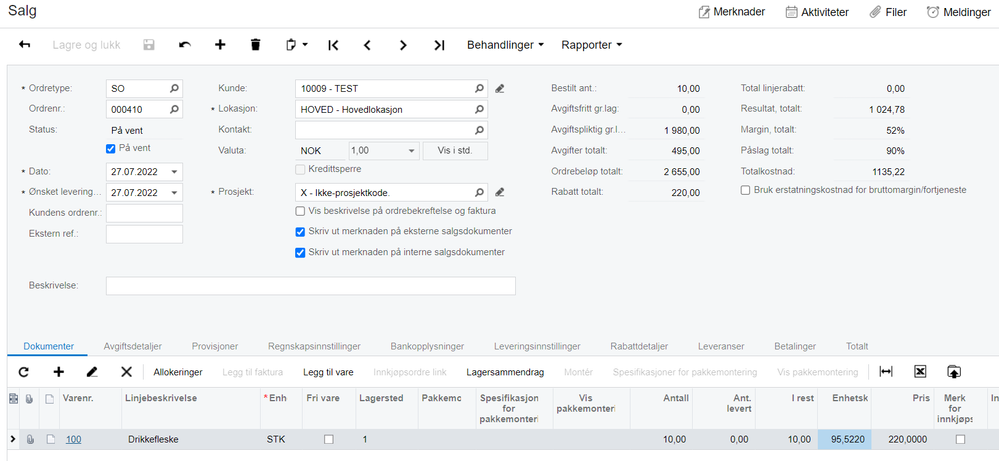Delete the order using the trash icon

(255, 45)
